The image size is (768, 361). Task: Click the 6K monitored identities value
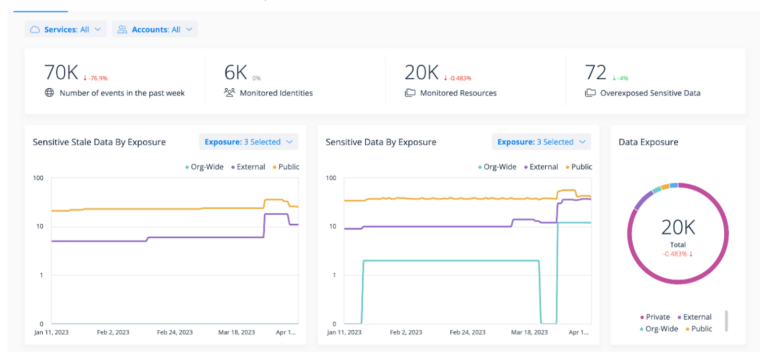[236, 72]
